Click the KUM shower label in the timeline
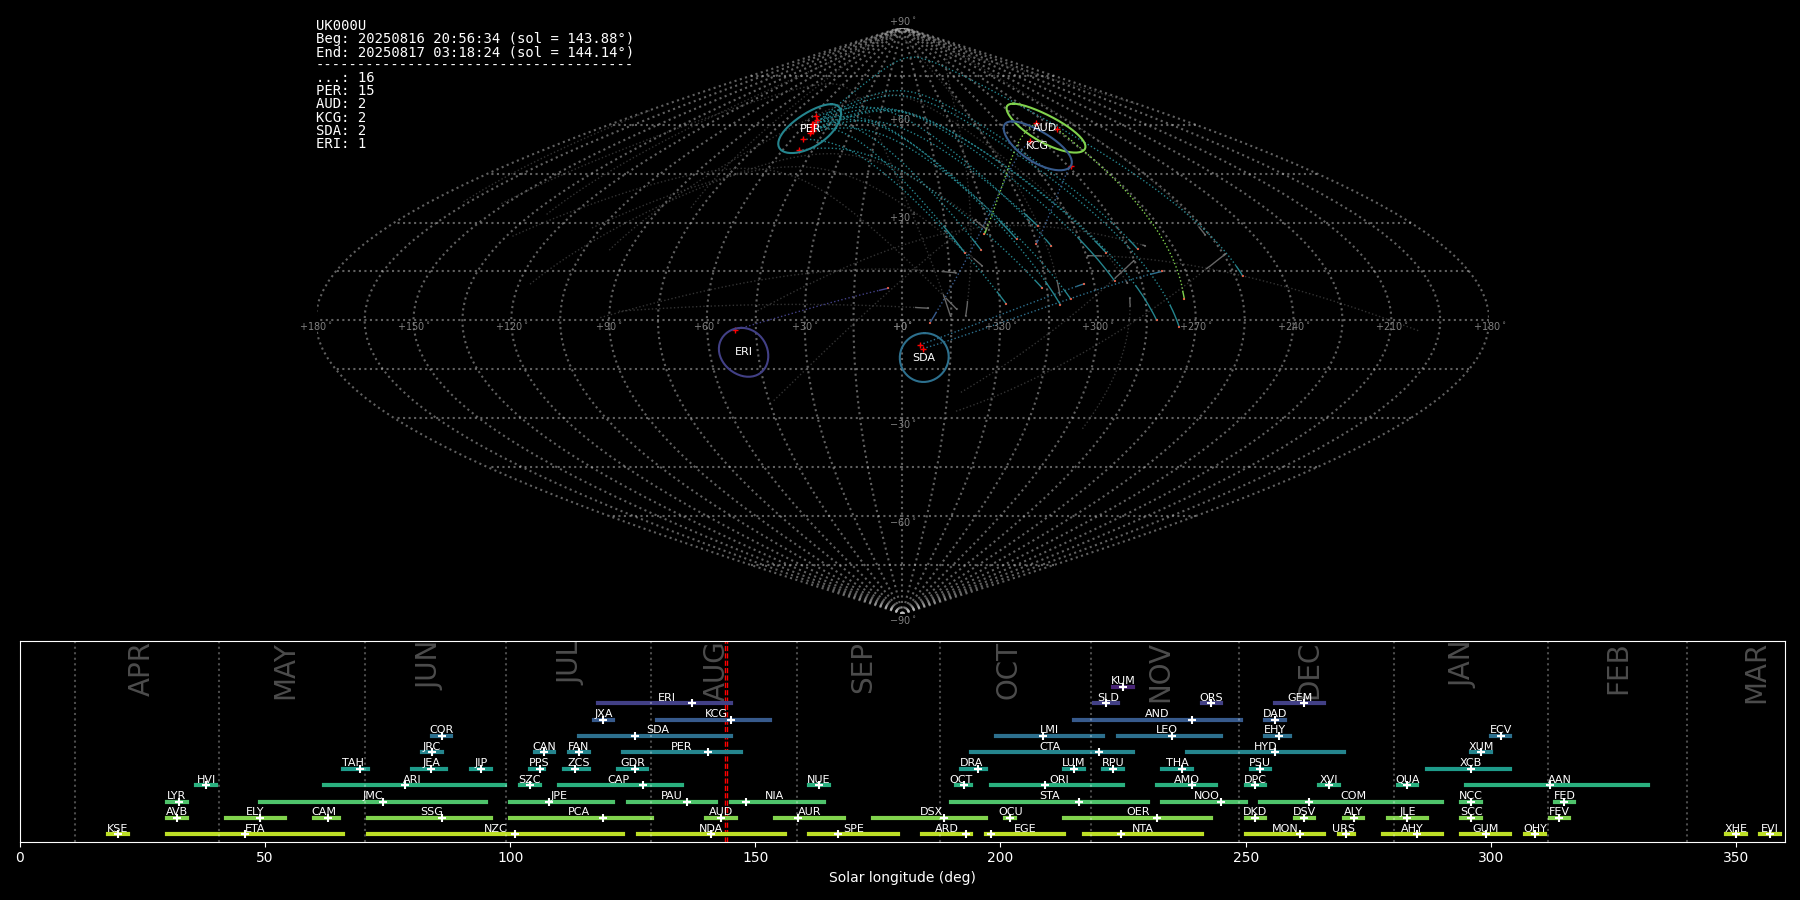Viewport: 1800px width, 900px height. 1123,681
